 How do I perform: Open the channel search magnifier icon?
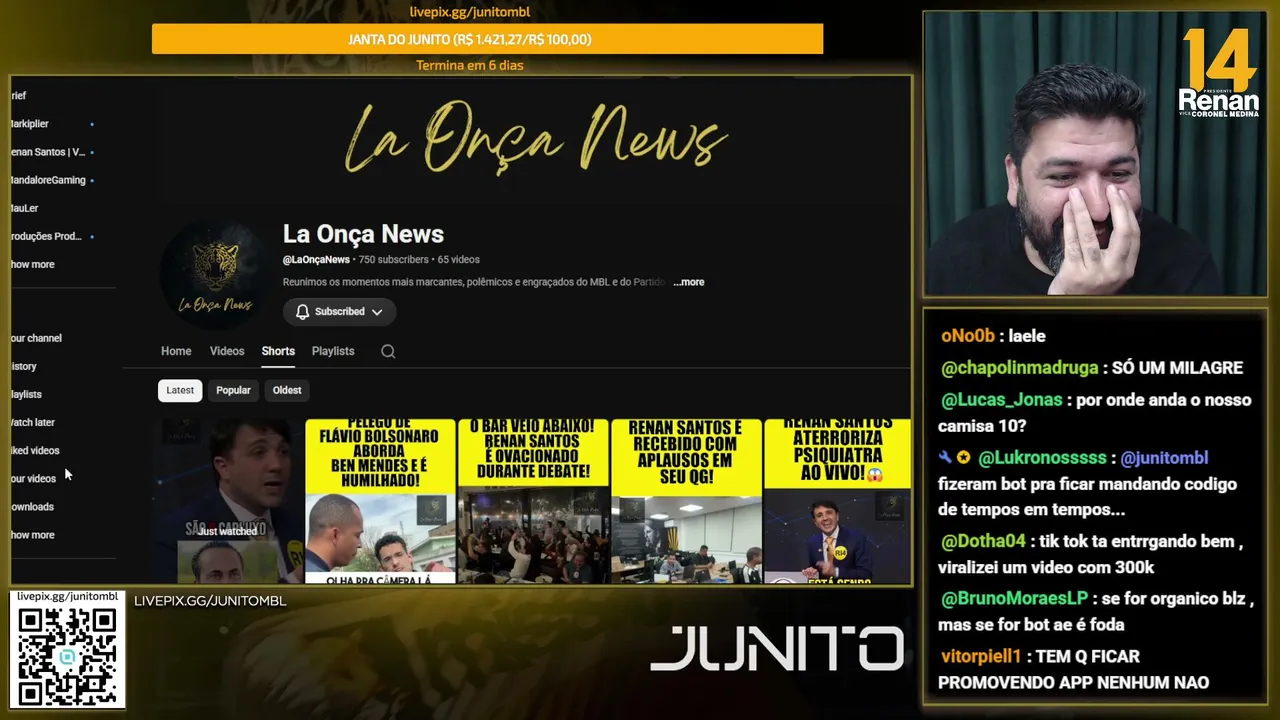tap(388, 351)
